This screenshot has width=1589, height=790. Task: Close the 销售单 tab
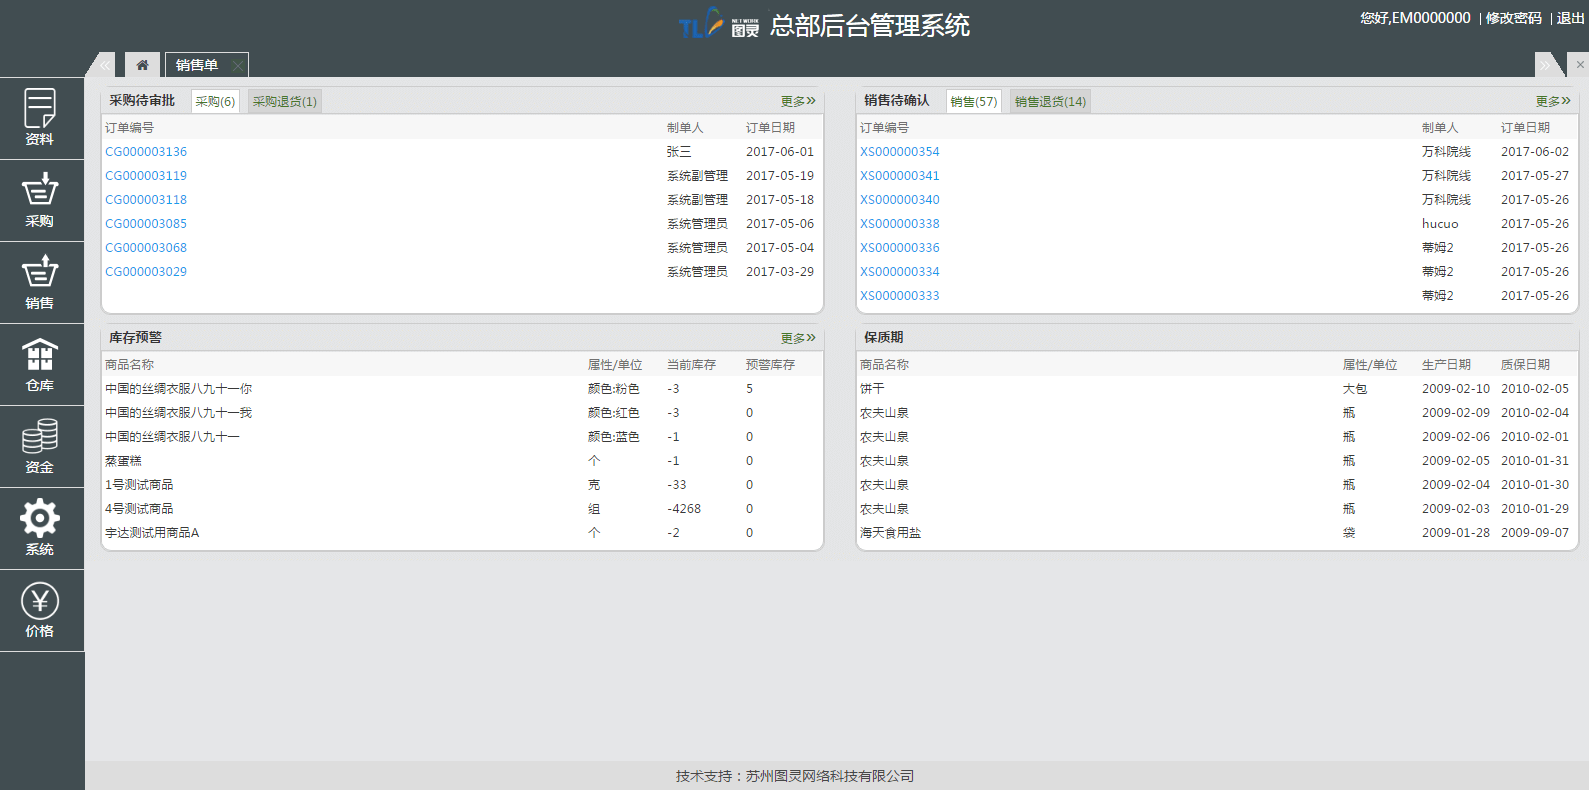click(237, 66)
